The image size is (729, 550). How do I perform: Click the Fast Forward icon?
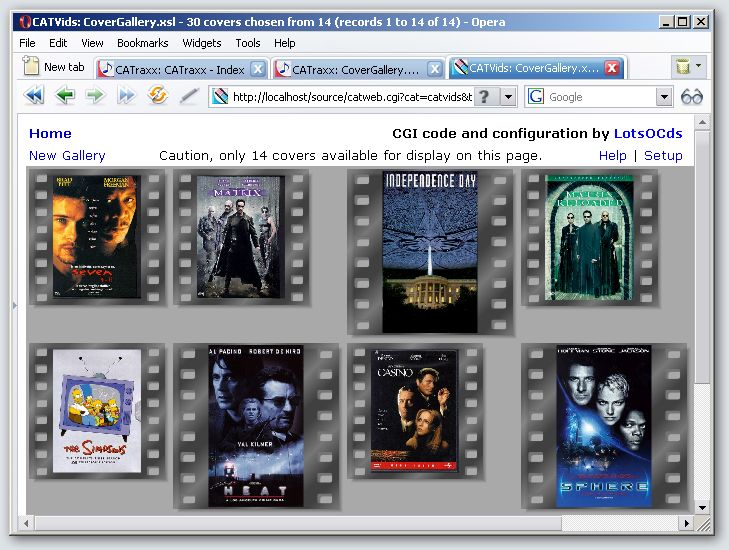126,96
